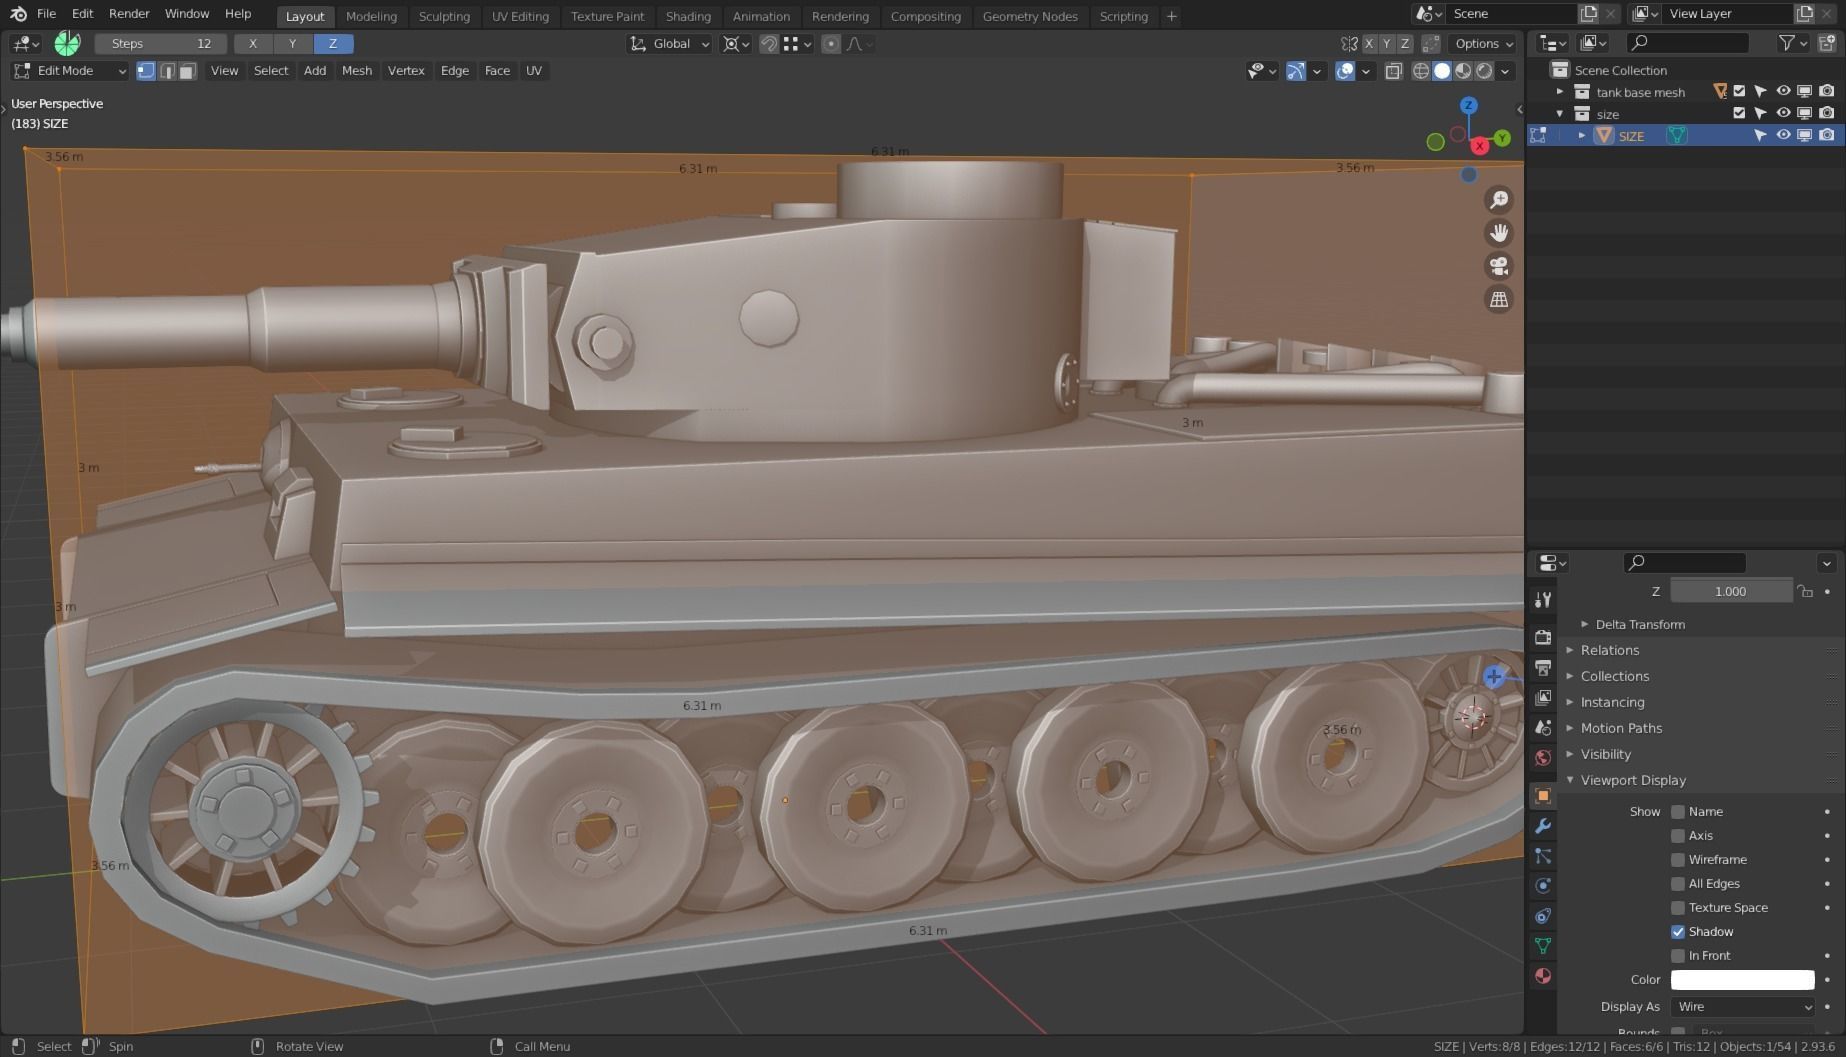Viewport: 1846px width, 1057px height.
Task: Enable the All Edges checkbox
Action: pos(1678,884)
